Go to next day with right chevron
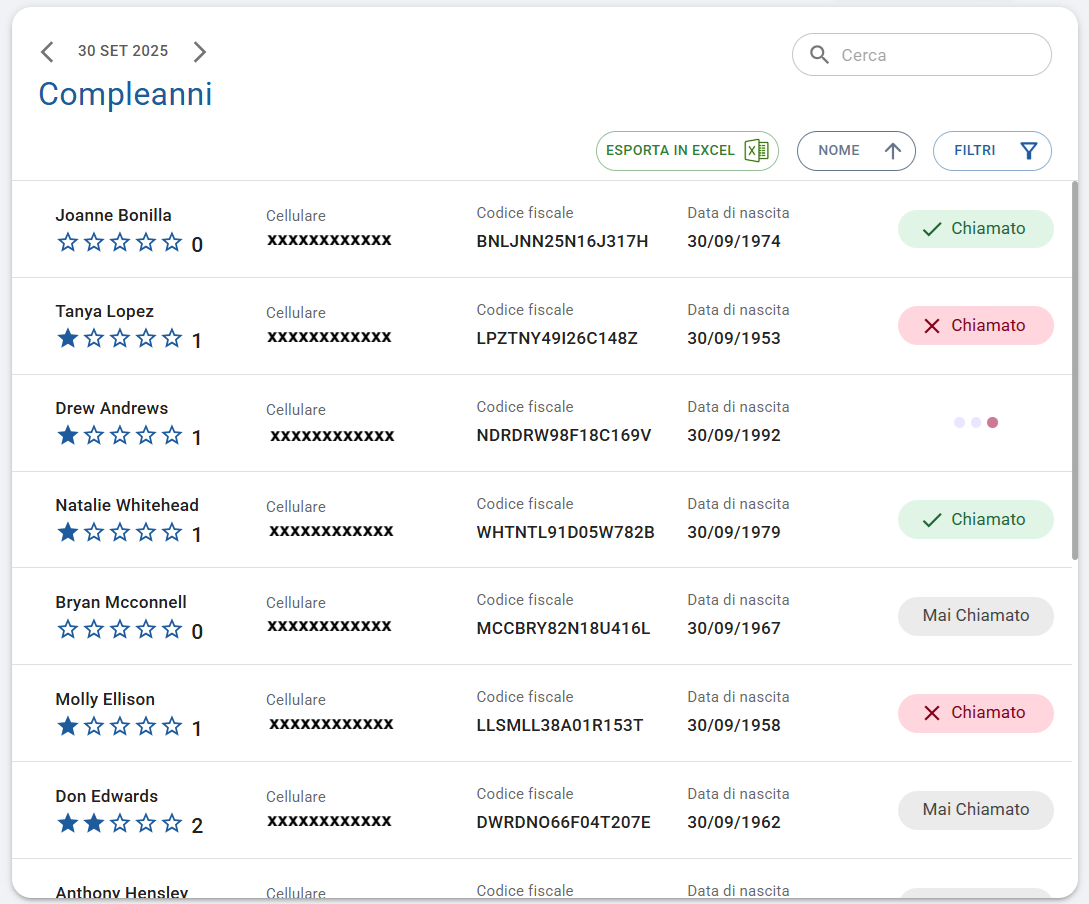Viewport: 1089px width, 904px height. click(x=199, y=52)
